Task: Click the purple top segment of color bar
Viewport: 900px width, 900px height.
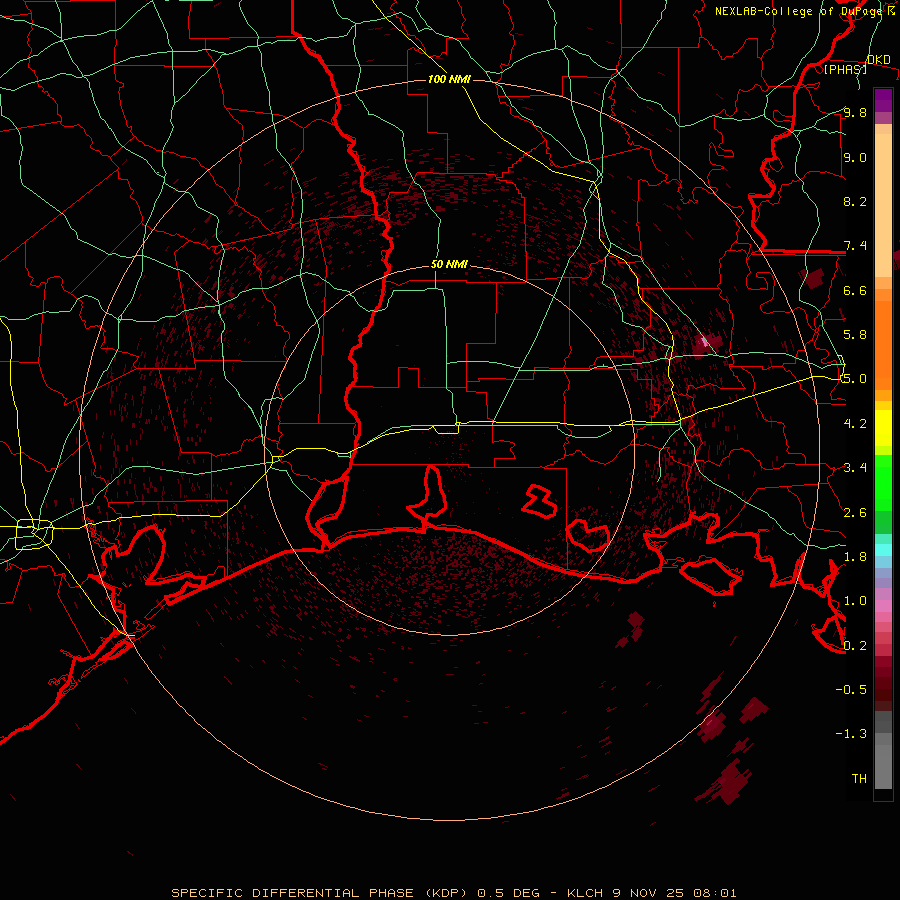Action: tap(883, 100)
